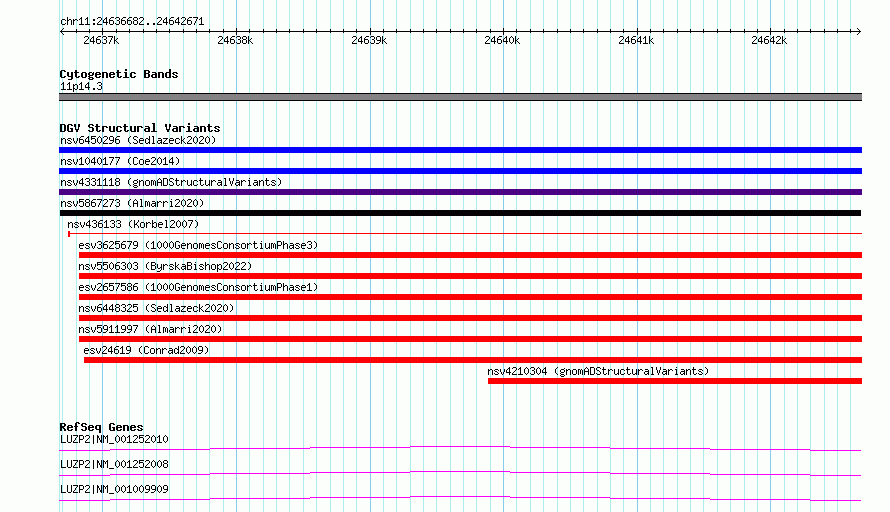Click the 24642k ruler label

(x=769, y=40)
